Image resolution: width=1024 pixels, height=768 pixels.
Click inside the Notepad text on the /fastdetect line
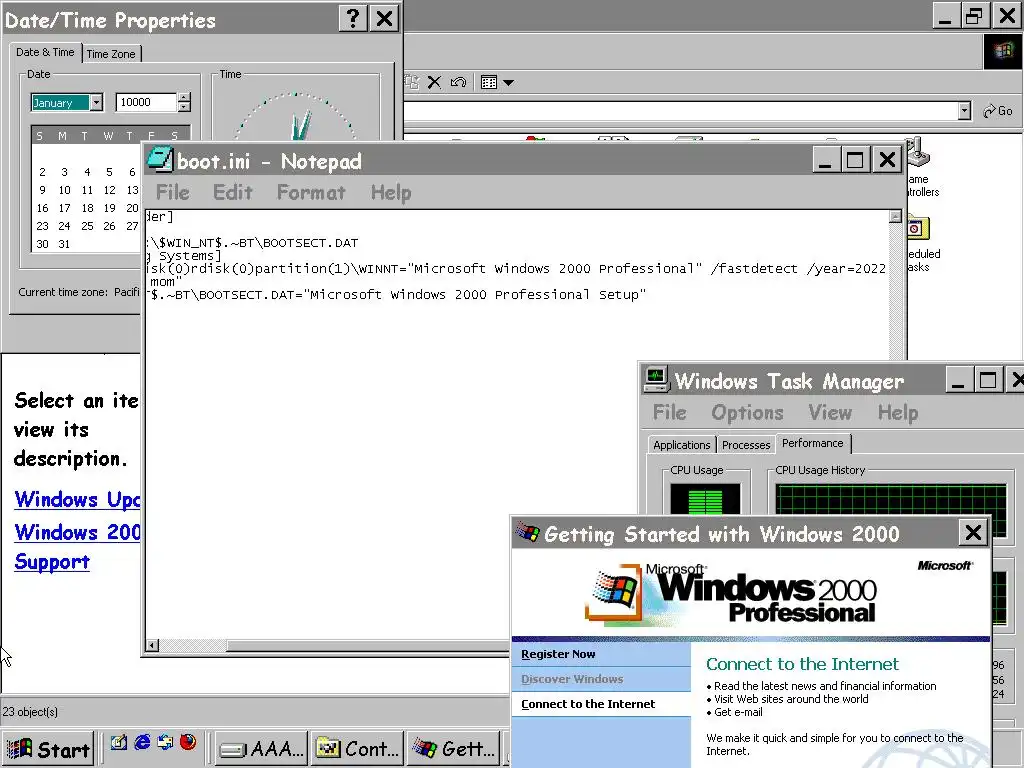tap(516, 268)
